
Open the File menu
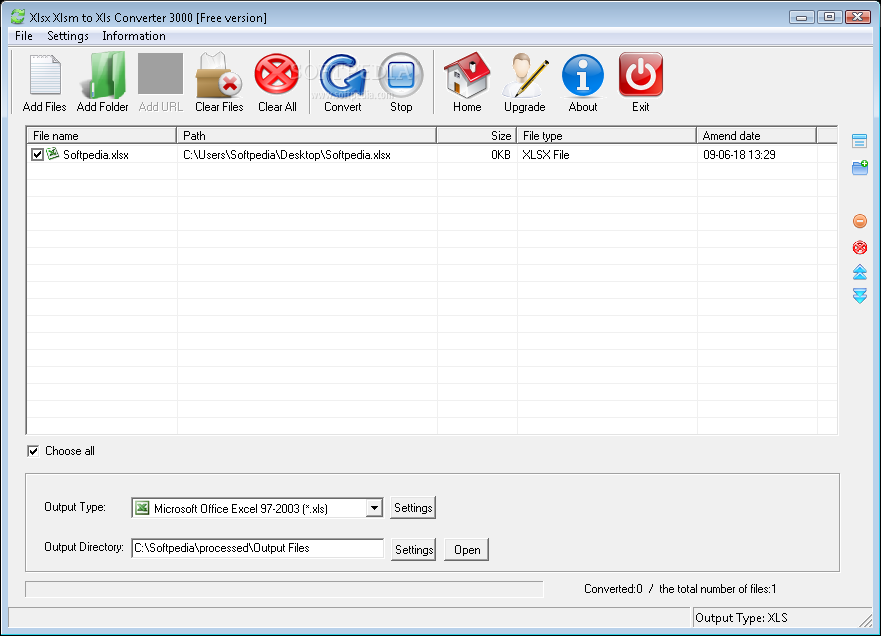pos(24,36)
